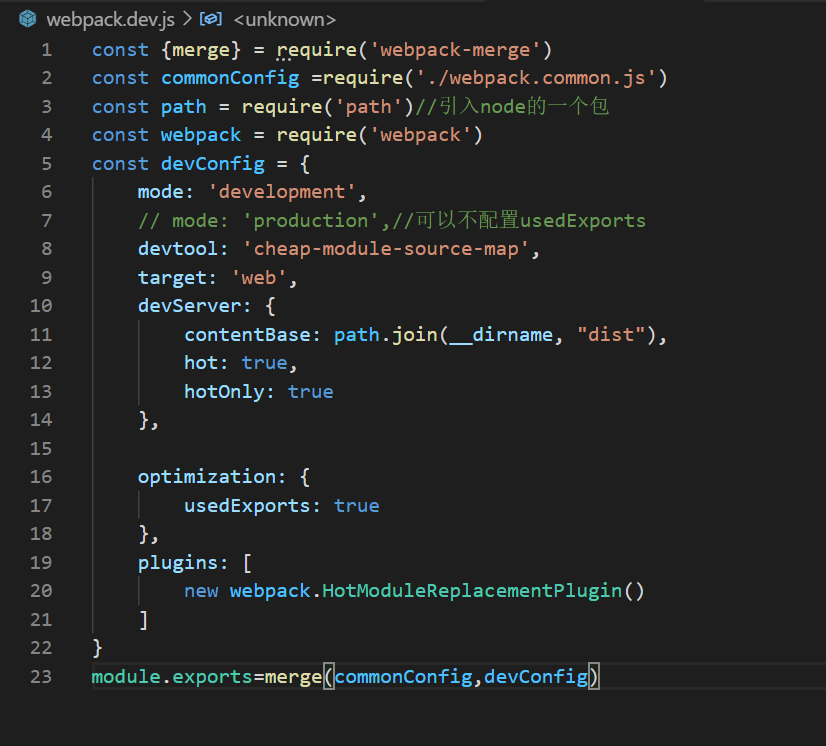
Task: Click hot: true value on line 12
Action: (264, 363)
